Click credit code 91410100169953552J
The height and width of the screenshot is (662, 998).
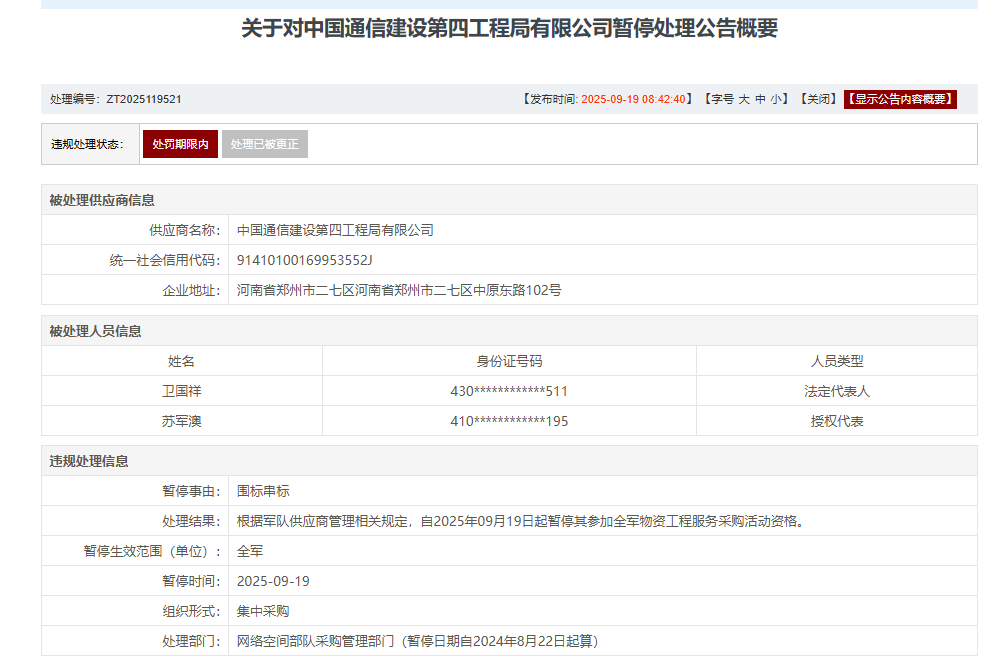304,260
